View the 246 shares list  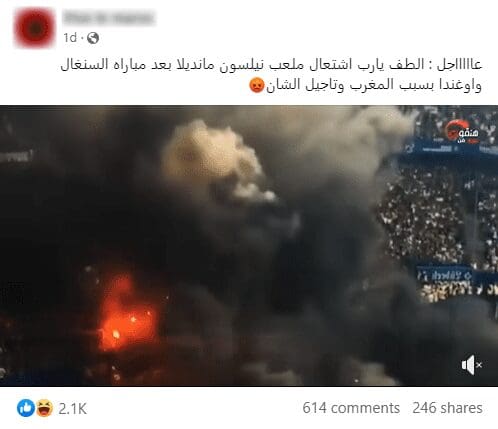447,408
